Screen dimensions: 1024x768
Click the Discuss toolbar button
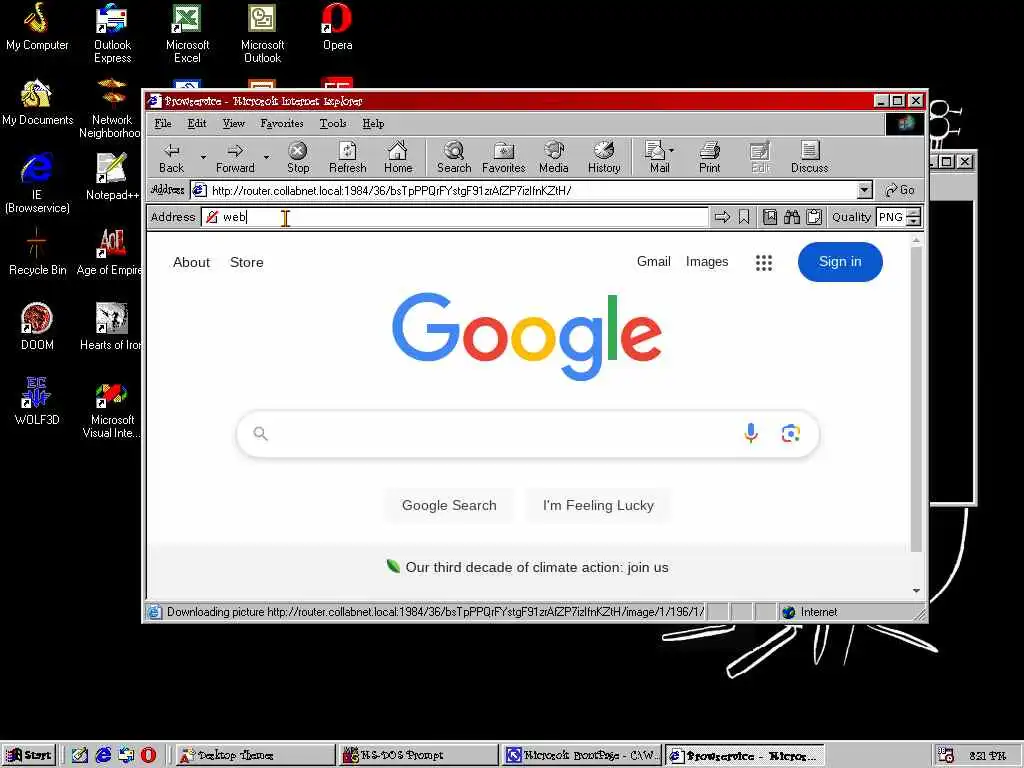tap(809, 158)
